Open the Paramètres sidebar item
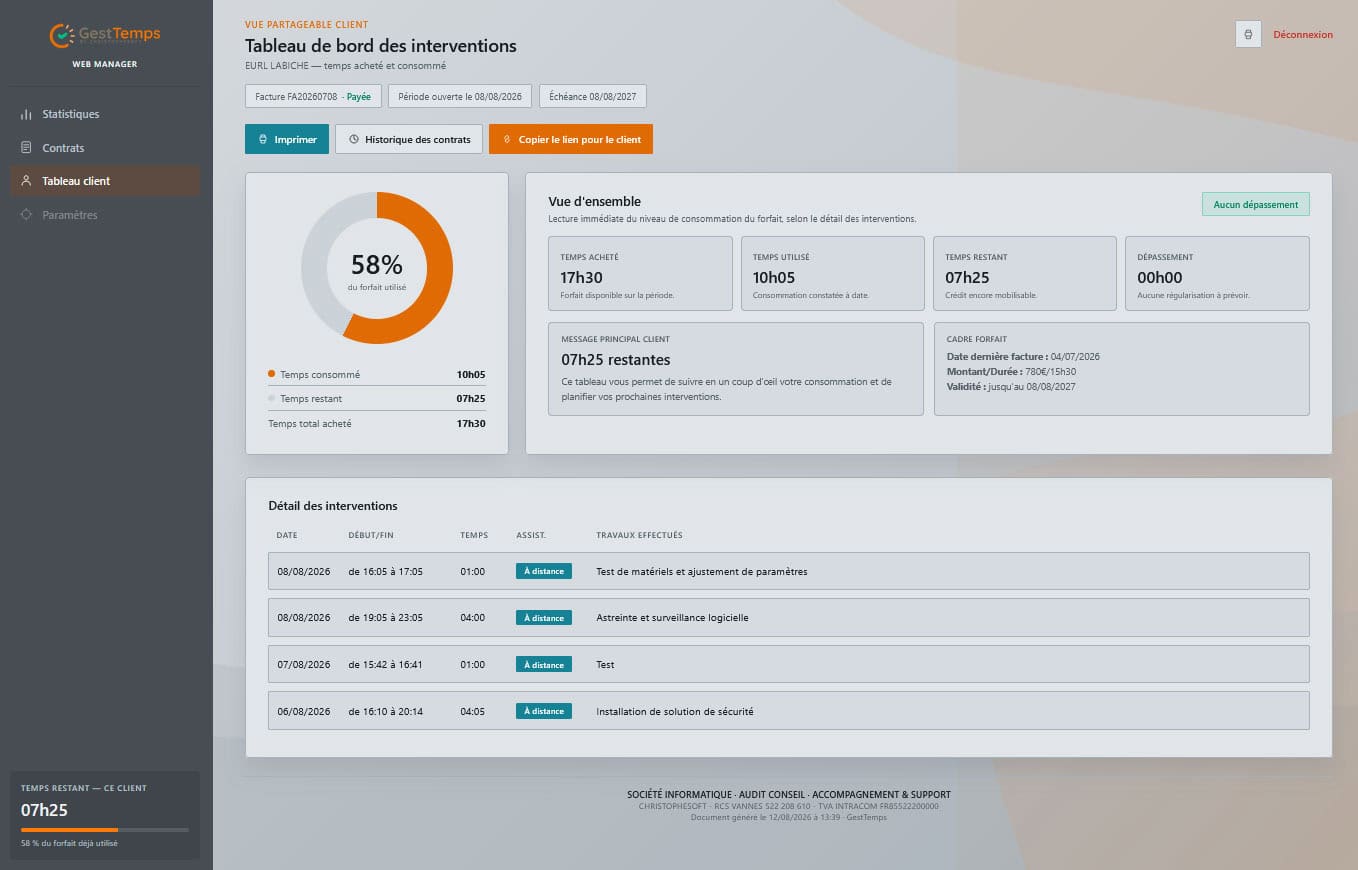This screenshot has width=1358, height=870. tap(105, 215)
